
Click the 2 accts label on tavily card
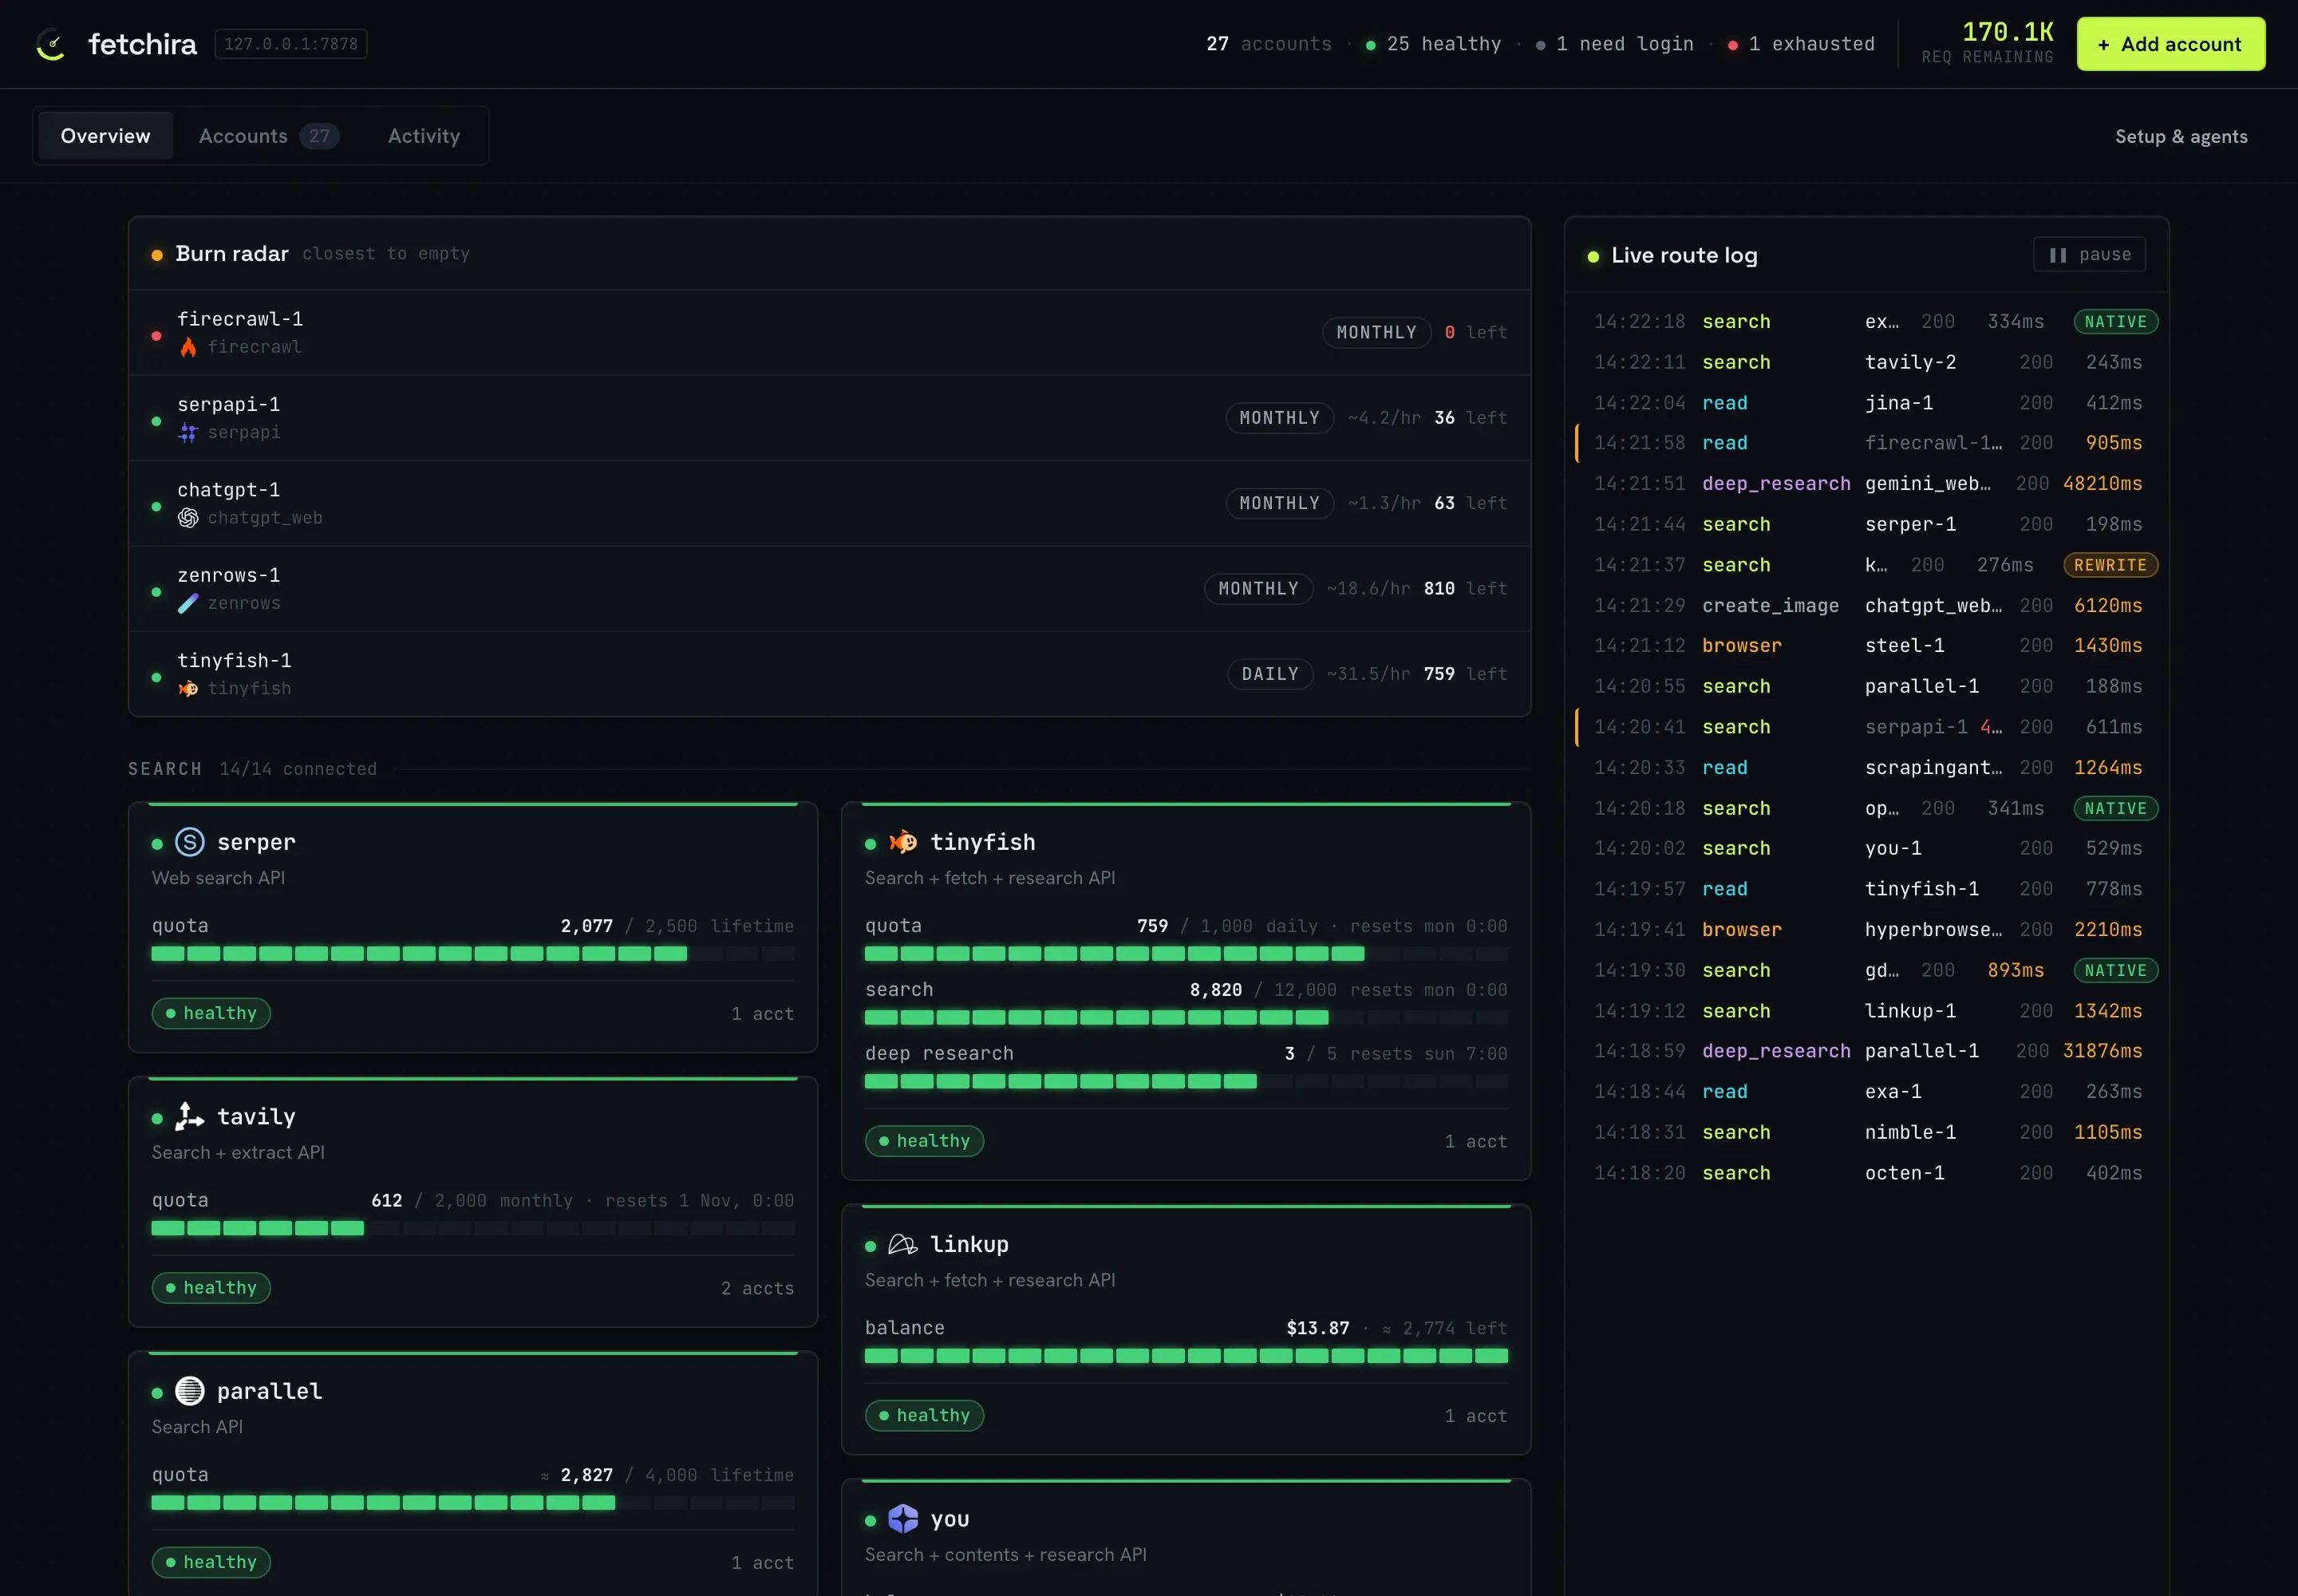pos(757,1288)
